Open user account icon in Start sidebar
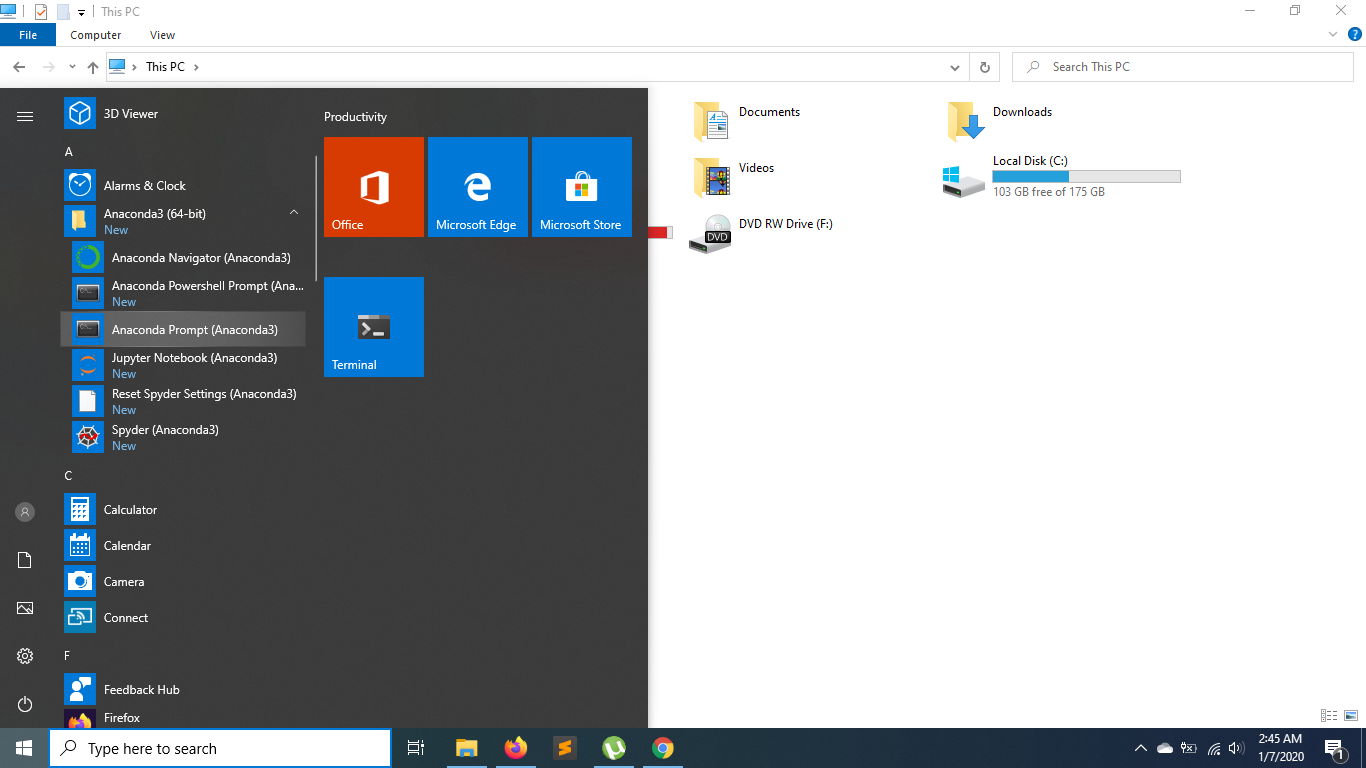The image size is (1366, 768). (25, 512)
